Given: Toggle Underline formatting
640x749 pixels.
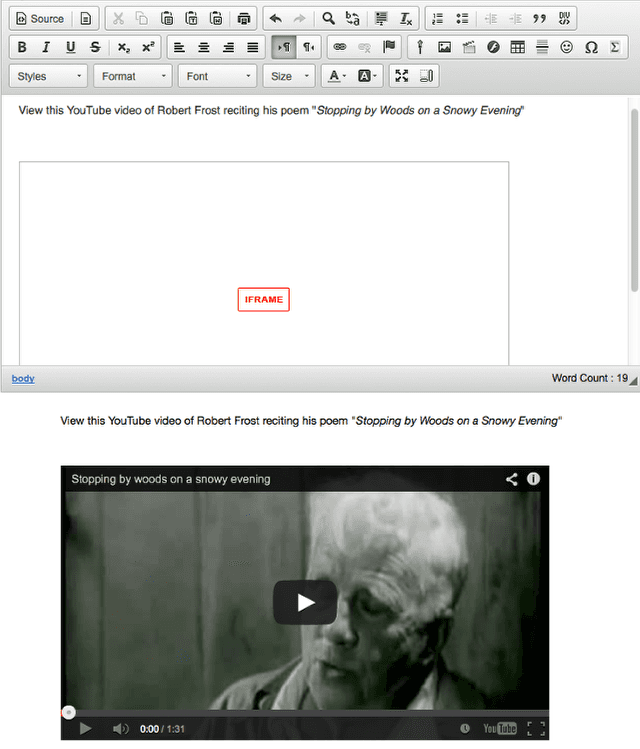Looking at the screenshot, I should pyautogui.click(x=71, y=47).
